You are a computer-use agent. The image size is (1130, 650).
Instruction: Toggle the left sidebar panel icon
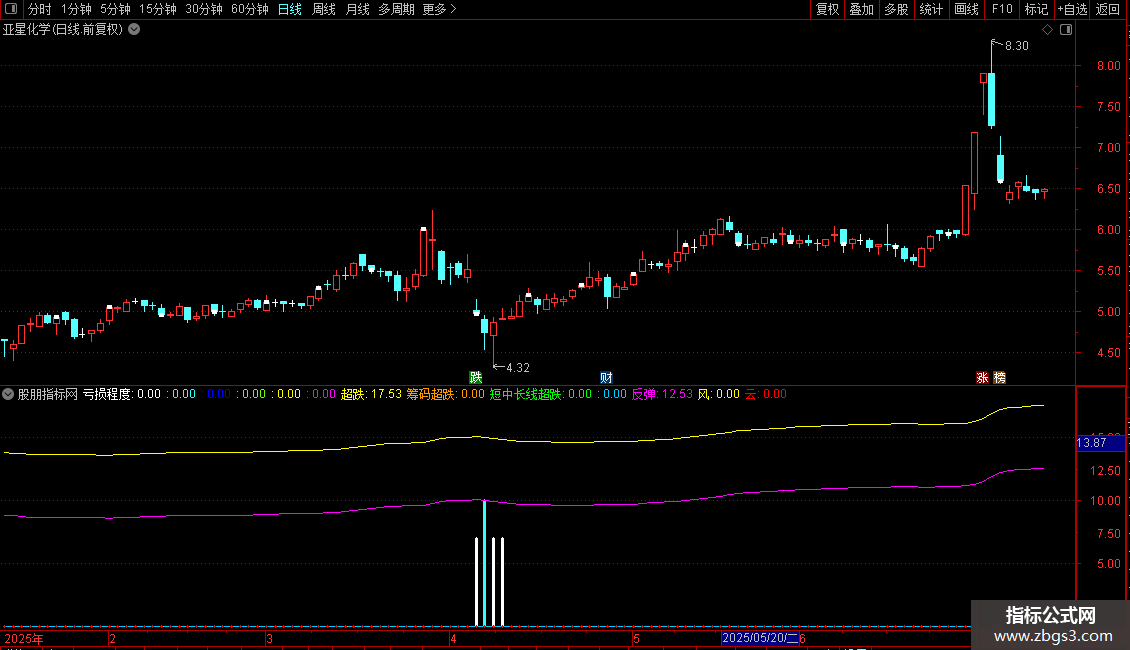11,9
